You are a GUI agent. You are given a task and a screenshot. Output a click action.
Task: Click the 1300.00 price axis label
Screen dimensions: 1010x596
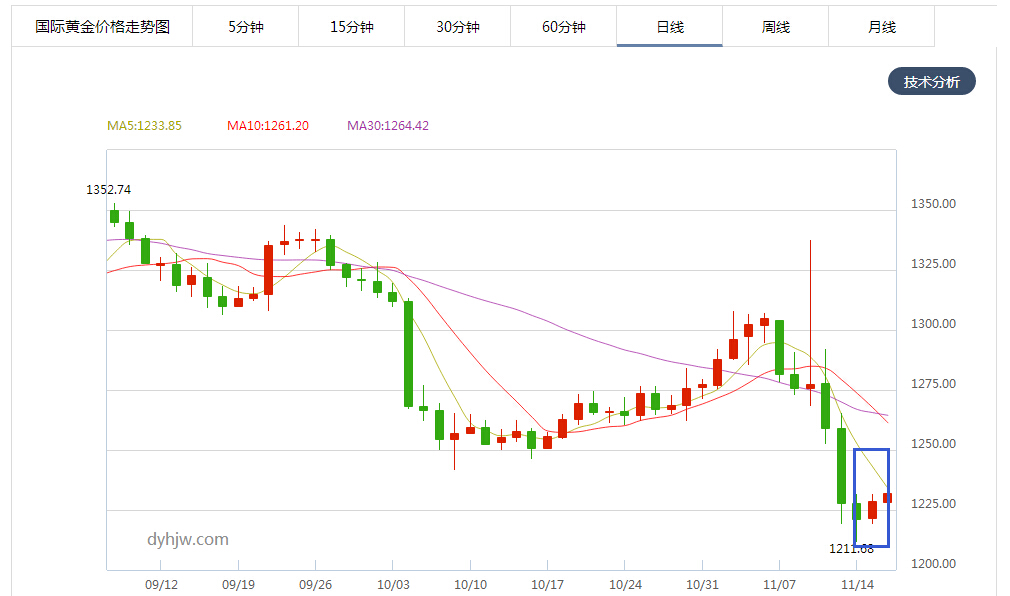coord(933,324)
